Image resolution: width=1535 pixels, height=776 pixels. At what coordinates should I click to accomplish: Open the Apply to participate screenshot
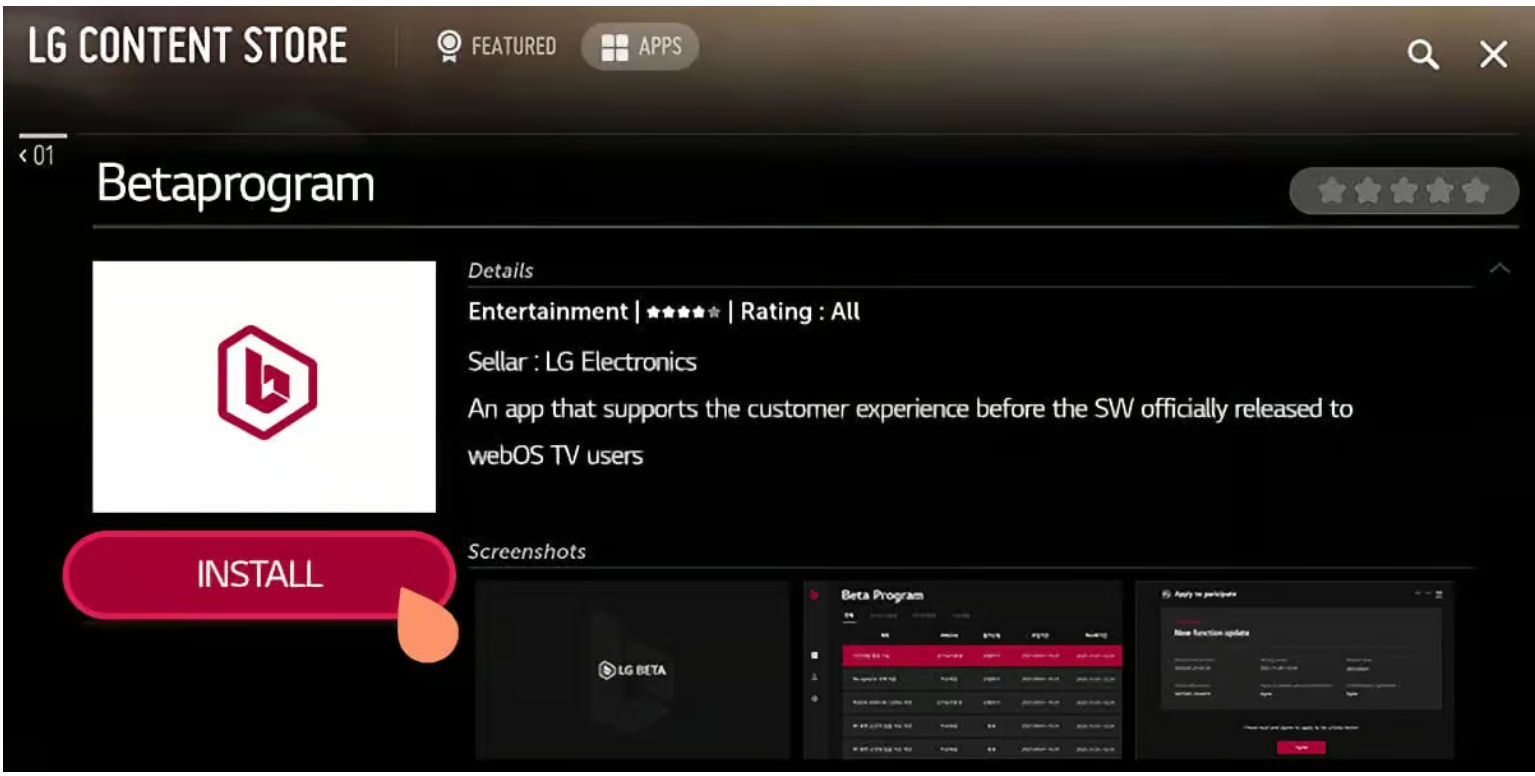(x=1295, y=669)
